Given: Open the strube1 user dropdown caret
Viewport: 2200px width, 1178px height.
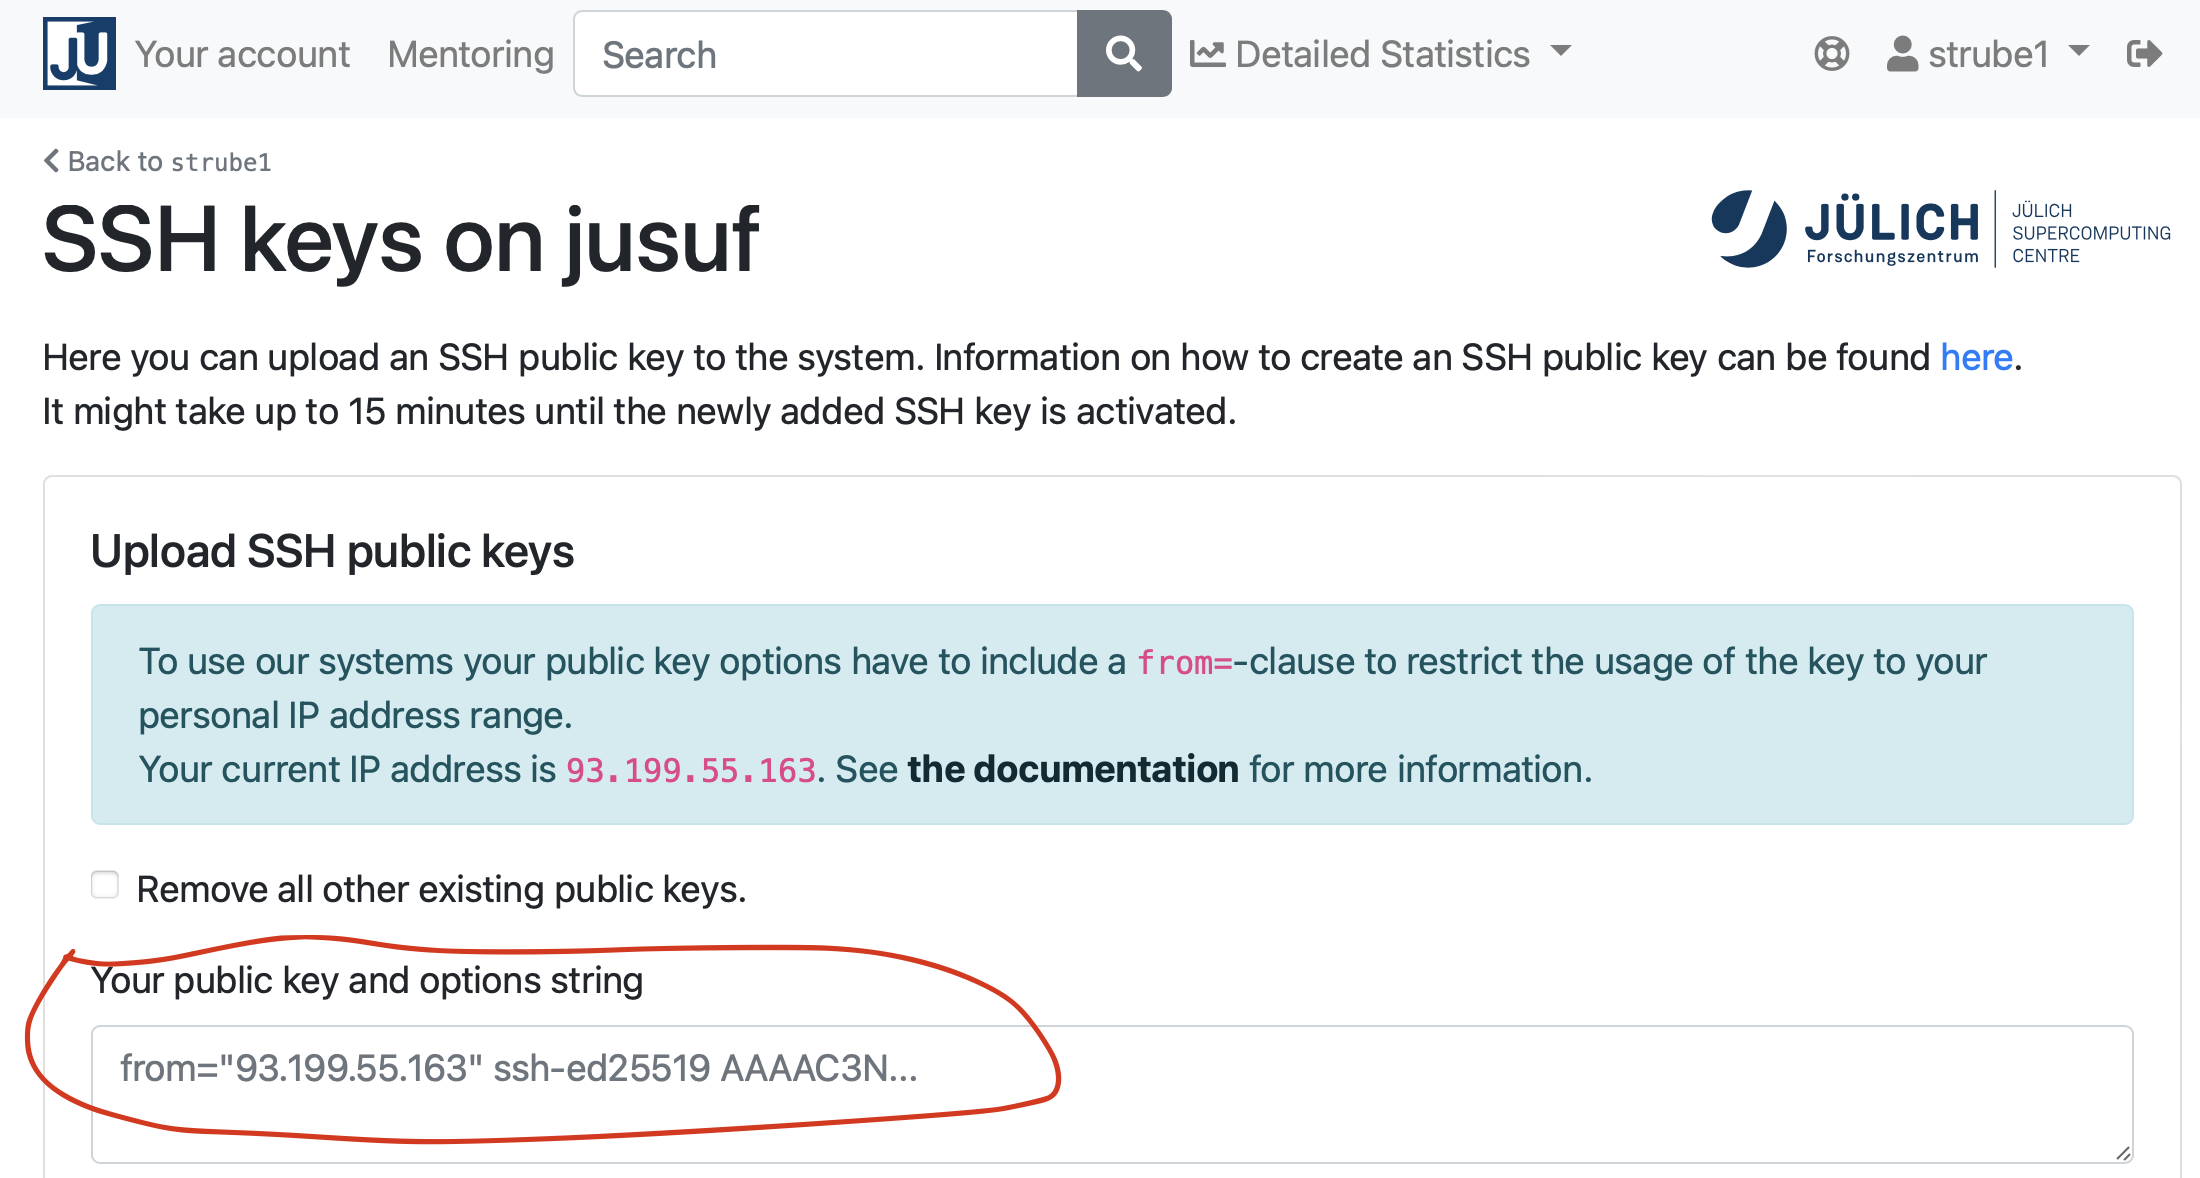Looking at the screenshot, I should (2079, 50).
